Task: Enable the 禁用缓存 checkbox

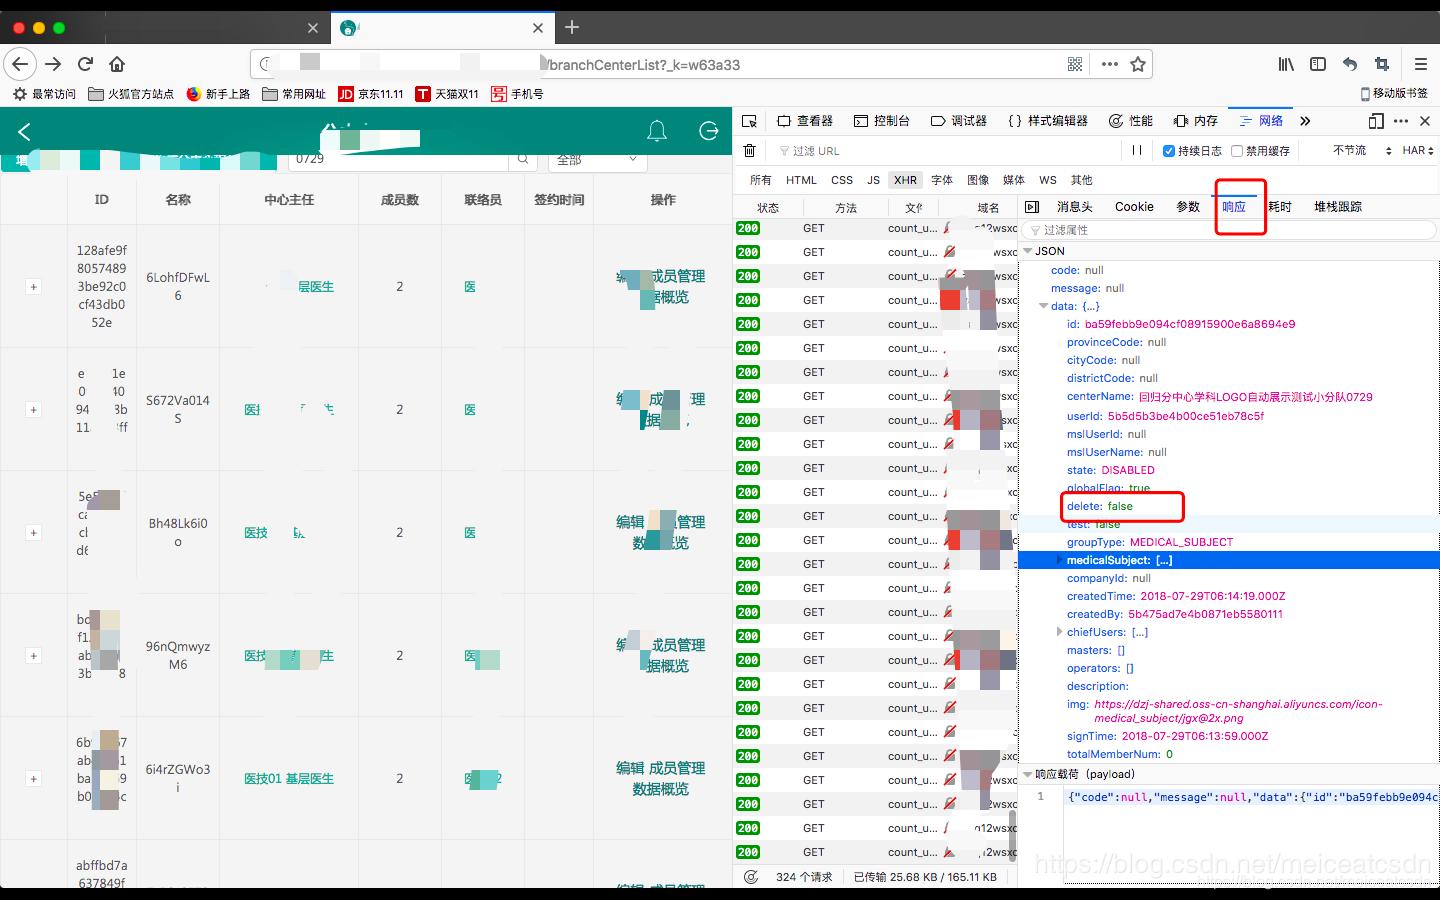Action: point(1237,151)
